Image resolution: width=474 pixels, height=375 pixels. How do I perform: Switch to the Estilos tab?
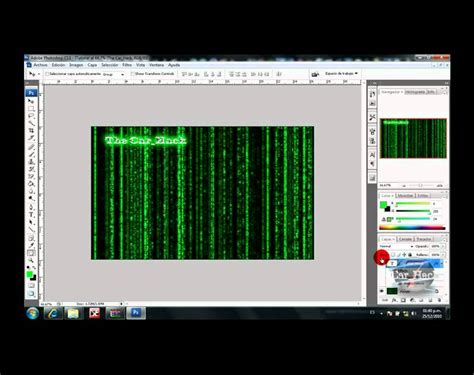tap(423, 196)
